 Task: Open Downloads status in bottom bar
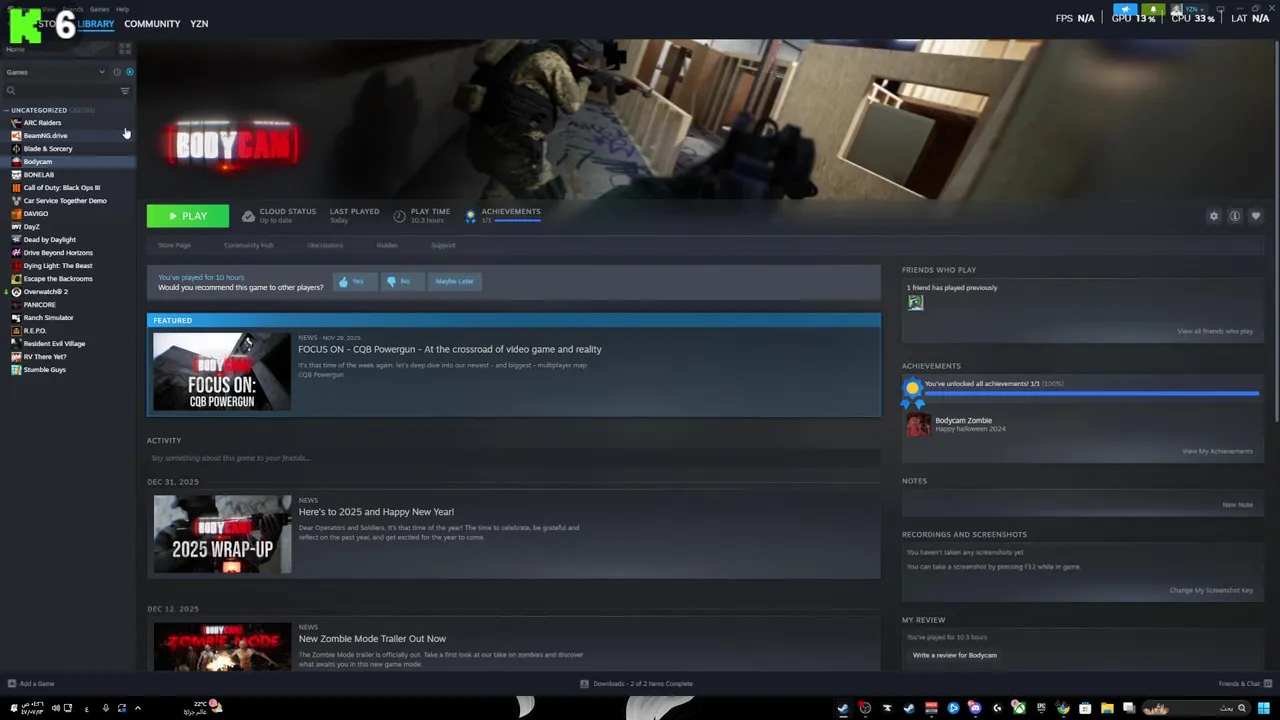(636, 684)
